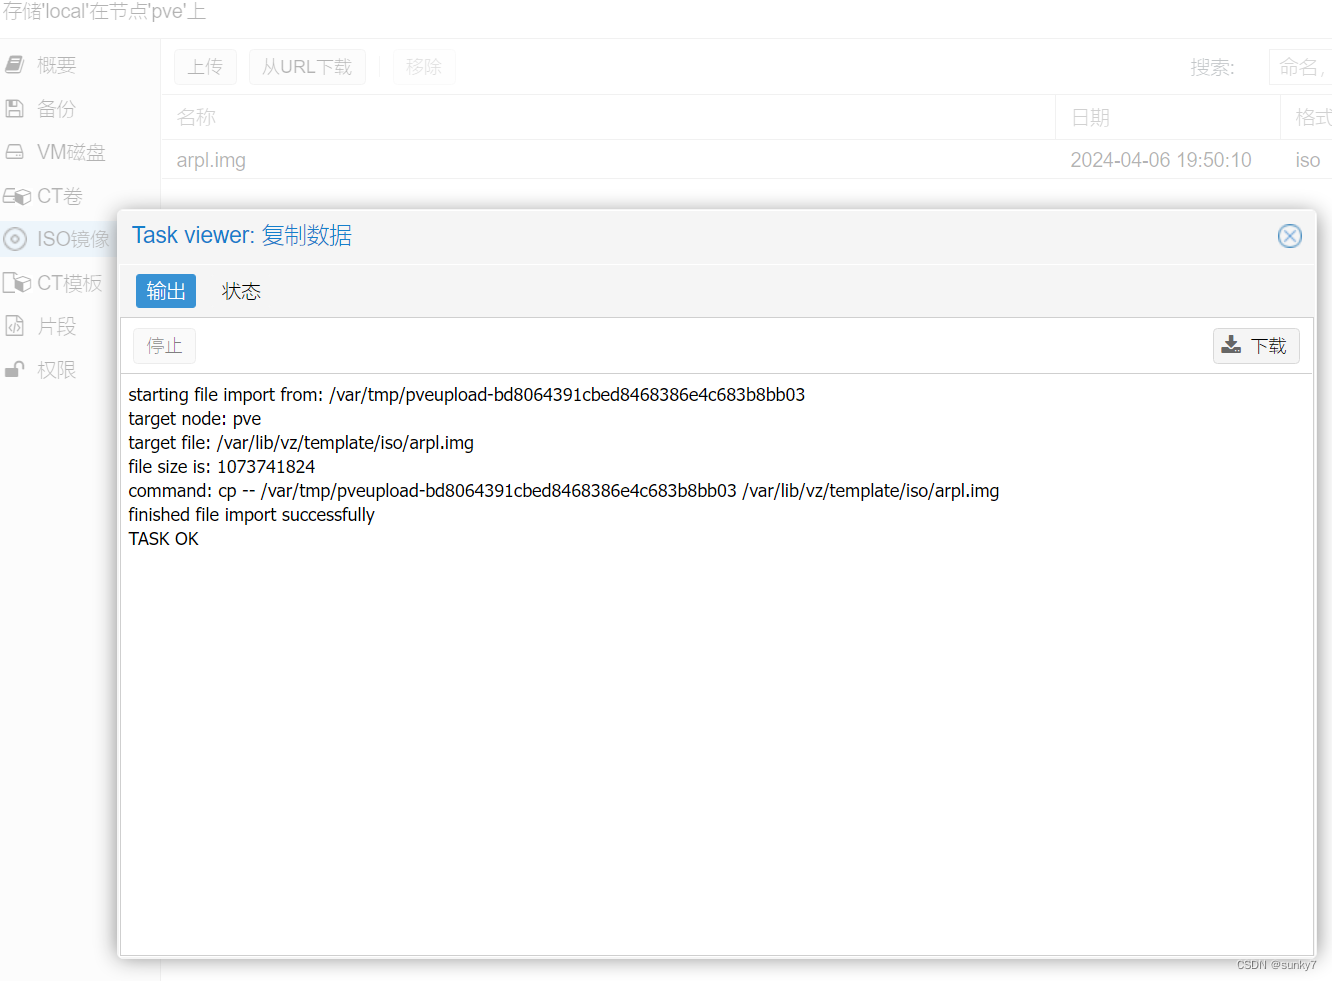Click the 权限 unlock padlock icon
1332x981 pixels.
15,370
